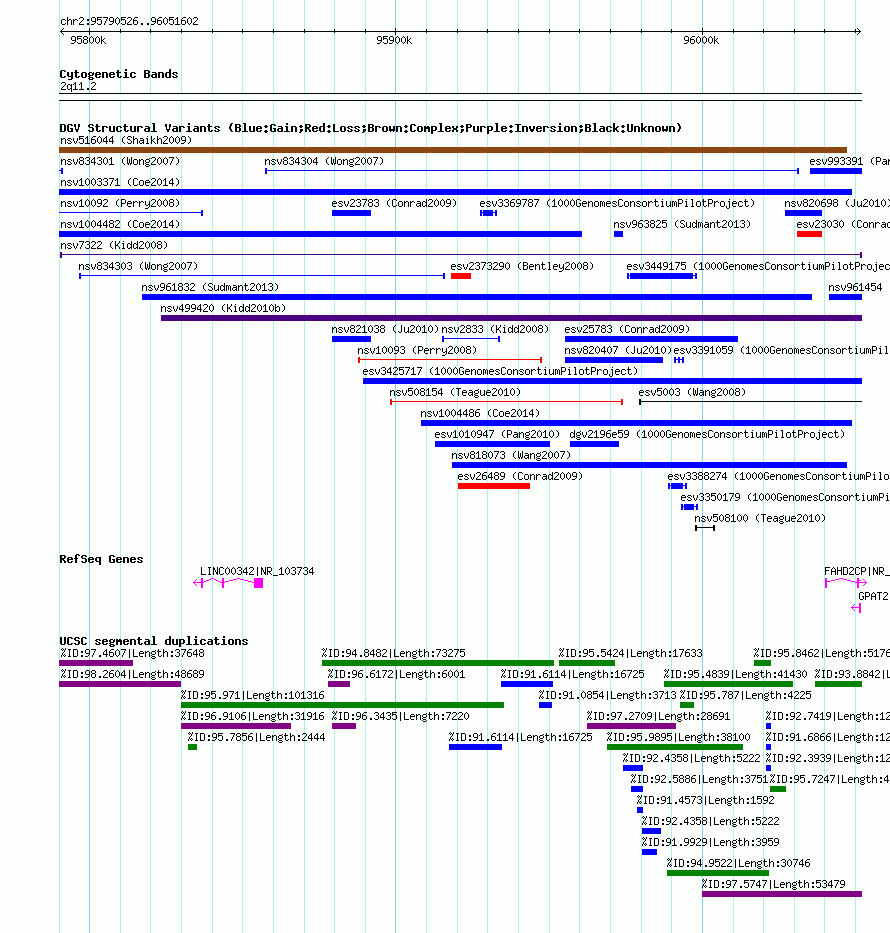Image resolution: width=890 pixels, height=933 pixels.
Task: Select the esv2373290 (Bentley2008) red bar
Action: pyautogui.click(x=460, y=276)
